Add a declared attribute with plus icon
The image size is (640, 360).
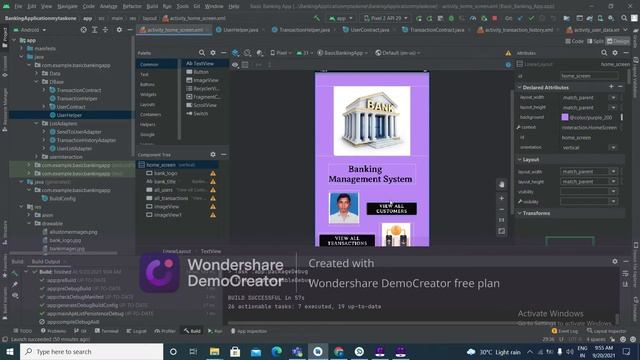click(x=611, y=87)
